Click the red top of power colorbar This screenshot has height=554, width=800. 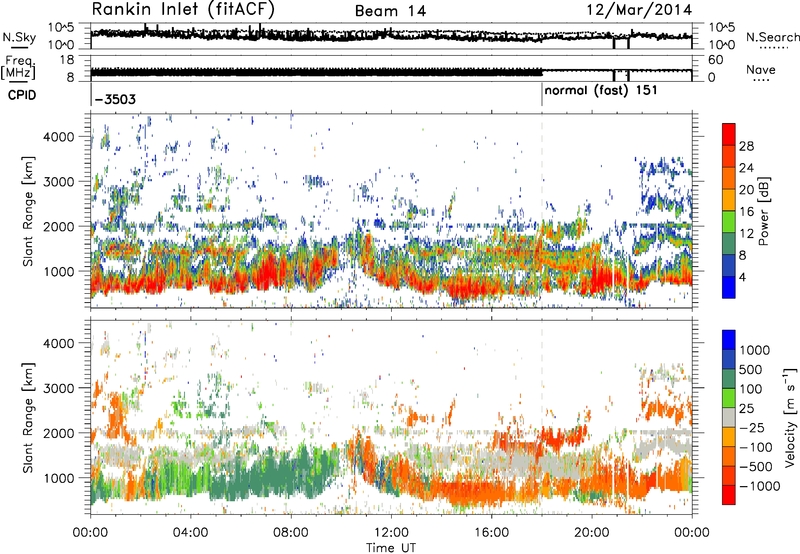(x=729, y=134)
